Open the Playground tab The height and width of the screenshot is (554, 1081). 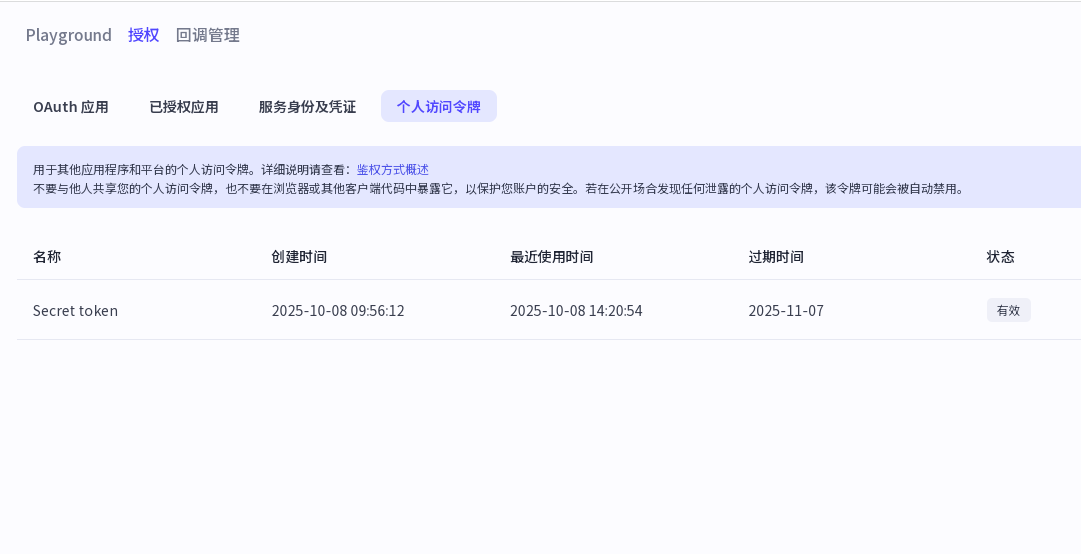pyautogui.click(x=68, y=35)
